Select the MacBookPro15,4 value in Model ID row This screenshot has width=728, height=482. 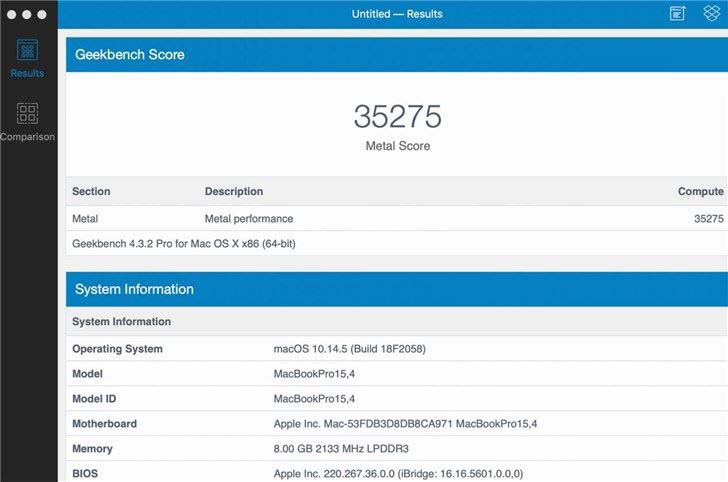coord(314,399)
